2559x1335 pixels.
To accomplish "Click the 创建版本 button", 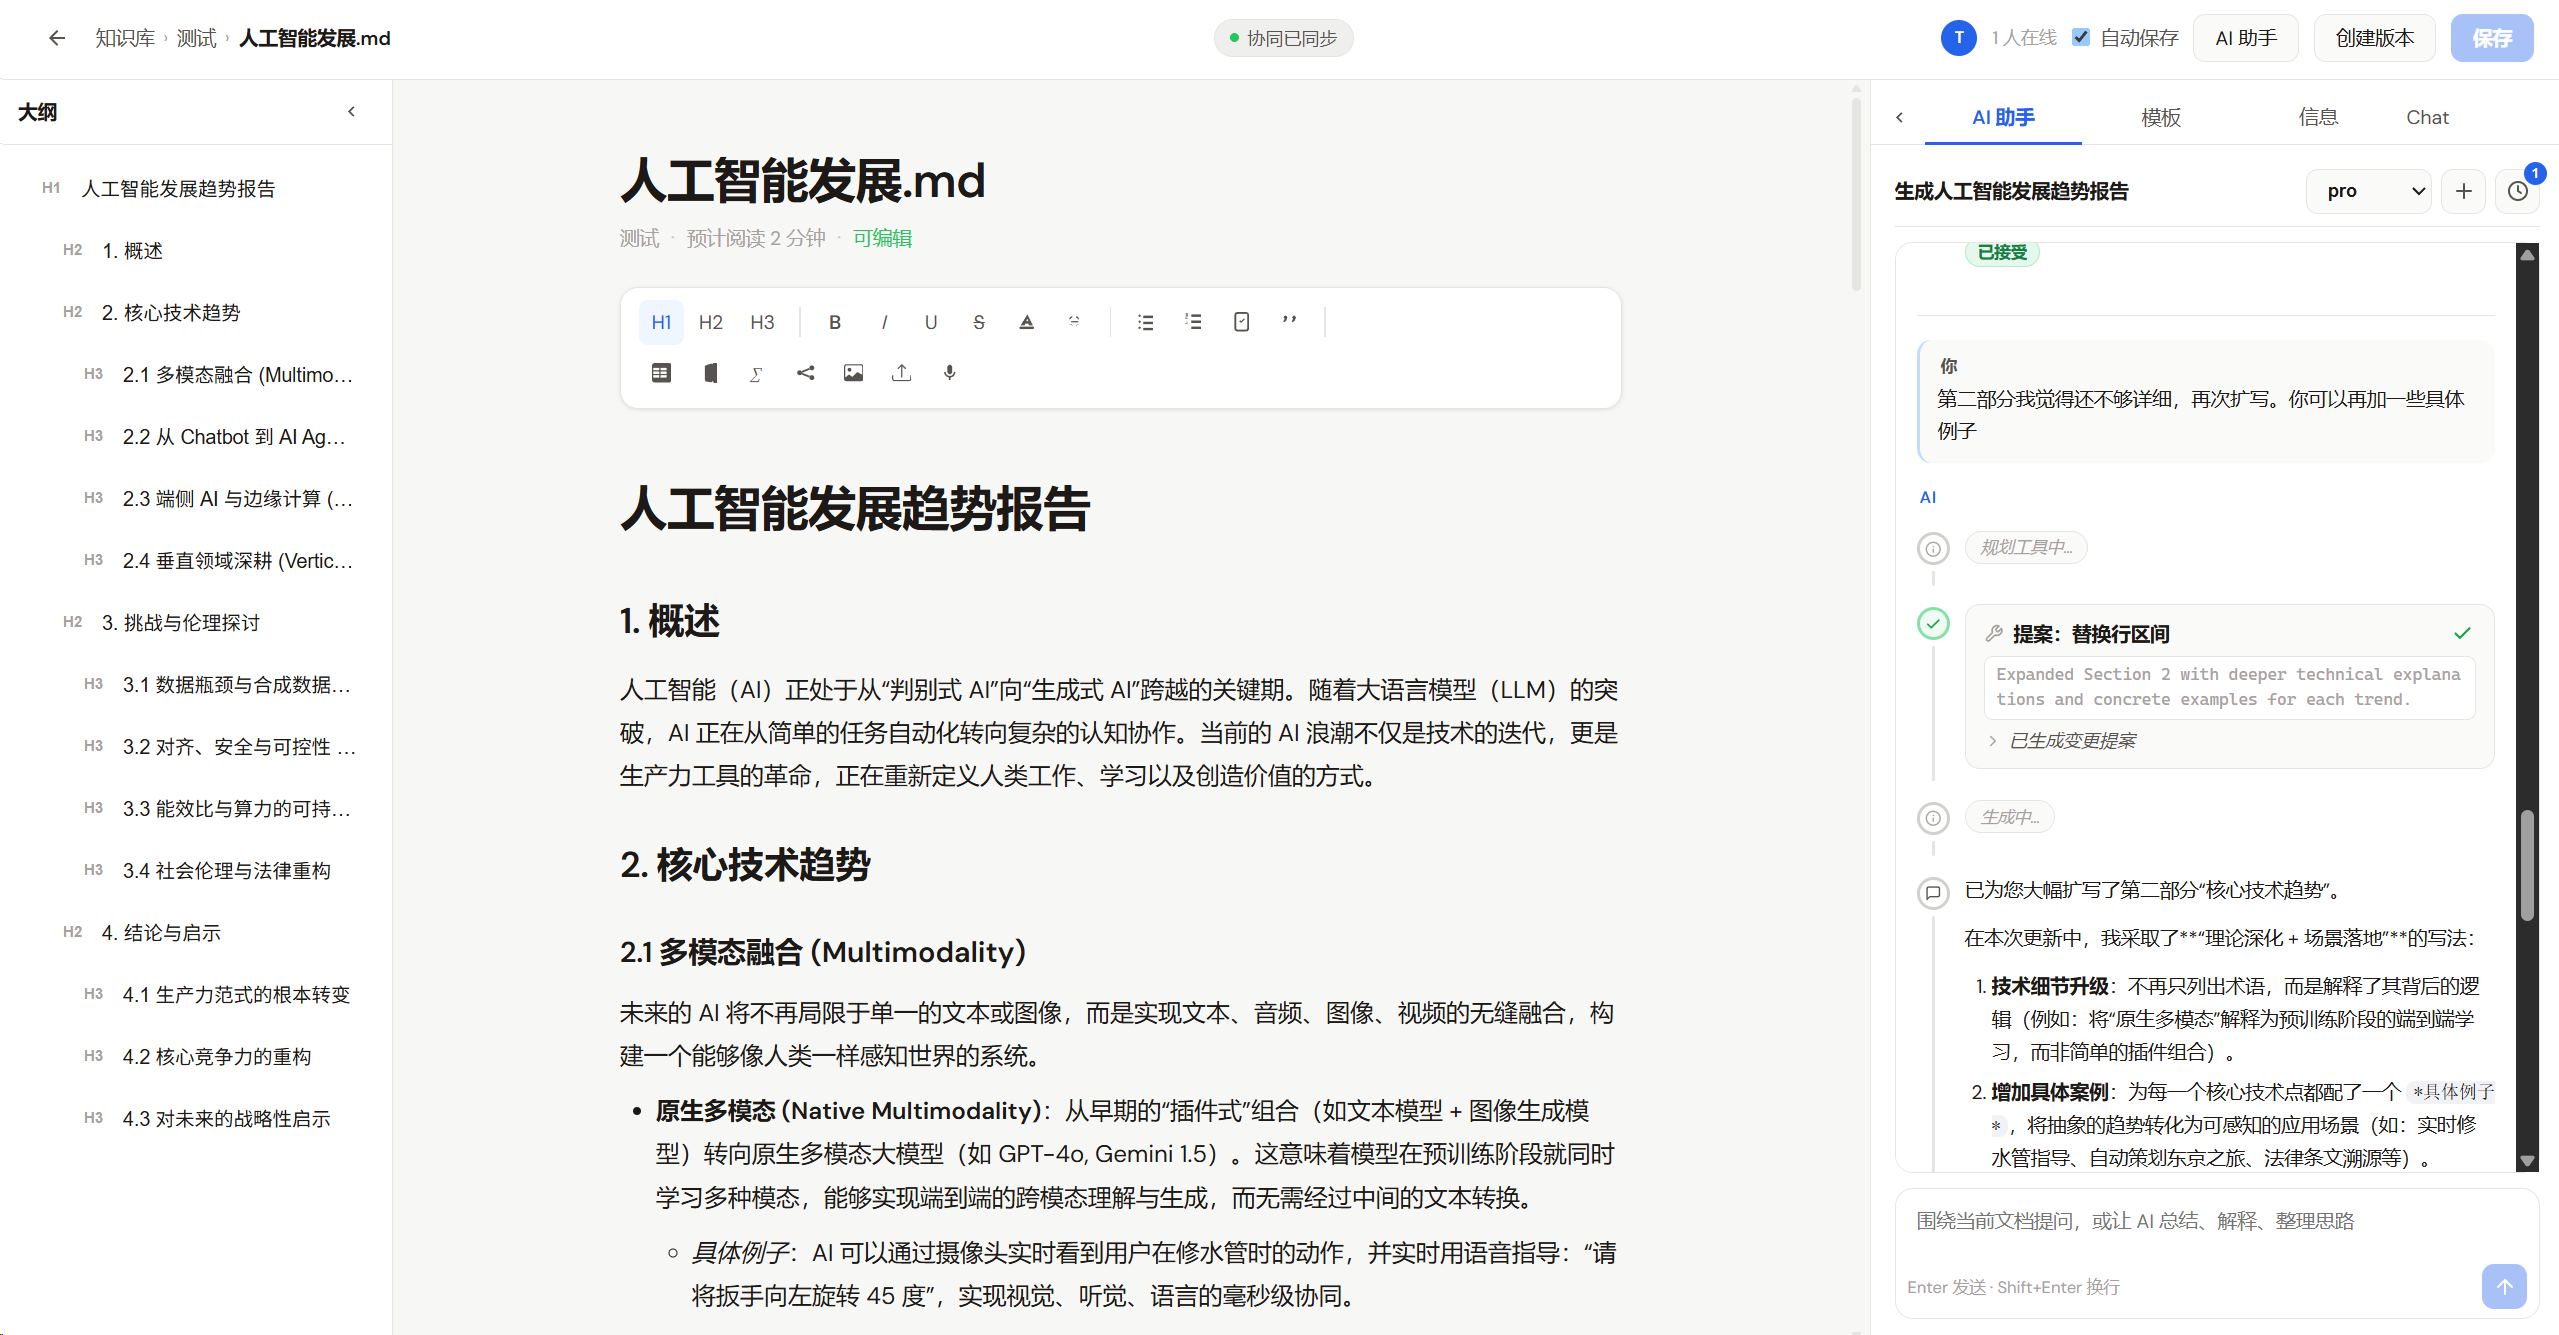I will [x=2375, y=38].
